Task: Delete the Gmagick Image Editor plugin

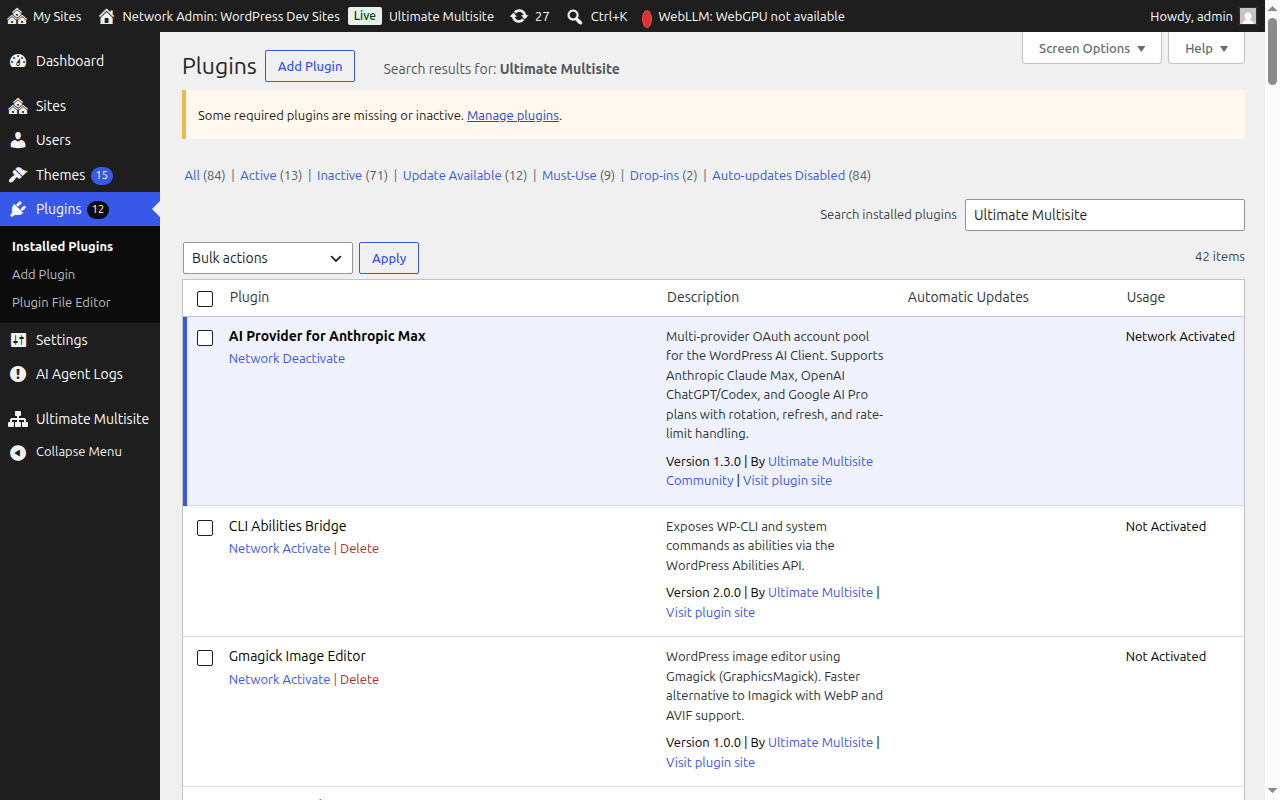Action: [x=359, y=679]
